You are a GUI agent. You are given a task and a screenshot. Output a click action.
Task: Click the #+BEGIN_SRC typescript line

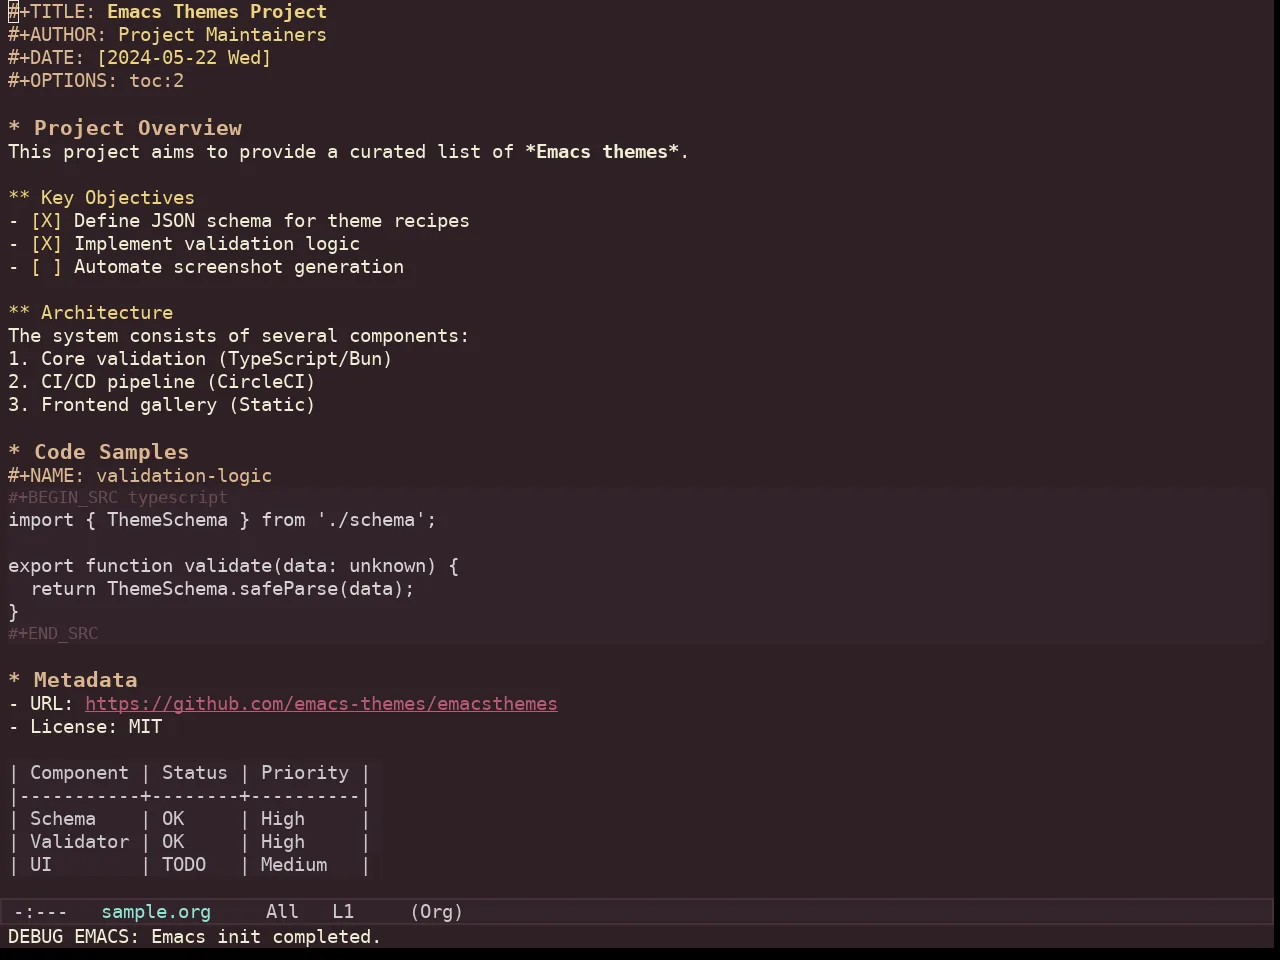point(118,497)
